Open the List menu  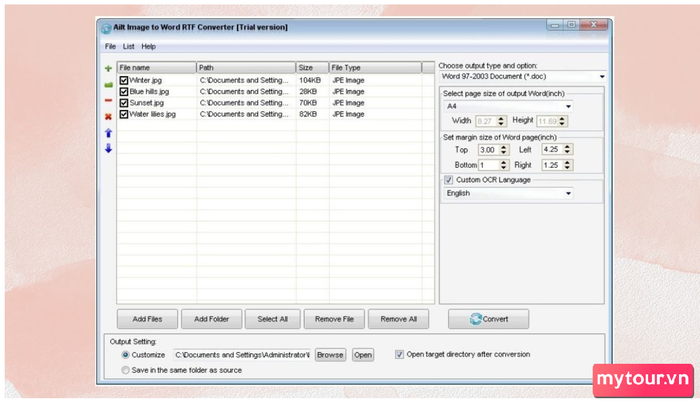click(129, 46)
